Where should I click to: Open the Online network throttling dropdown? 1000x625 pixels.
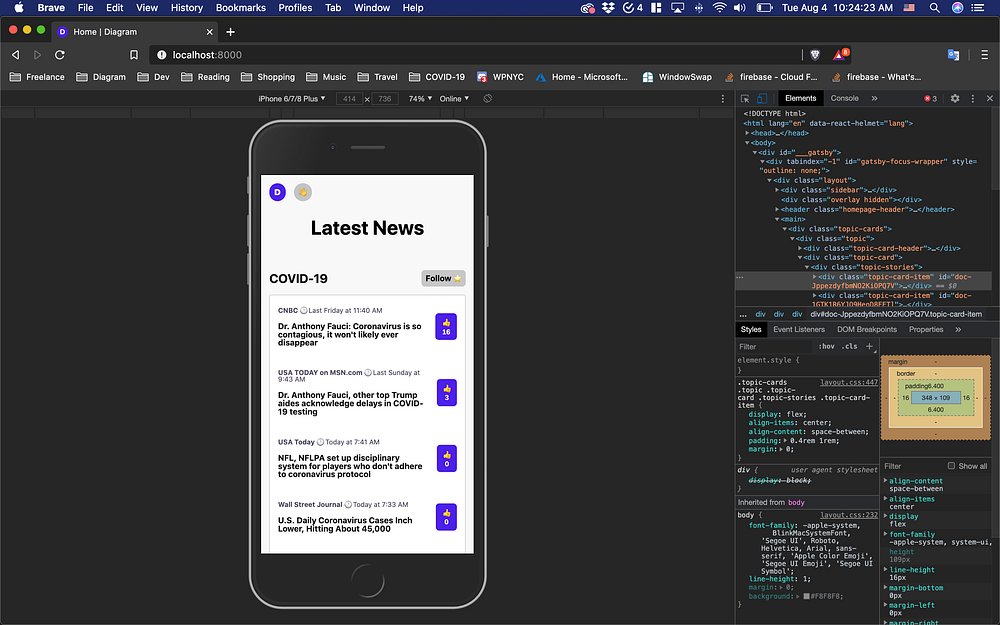coord(455,99)
